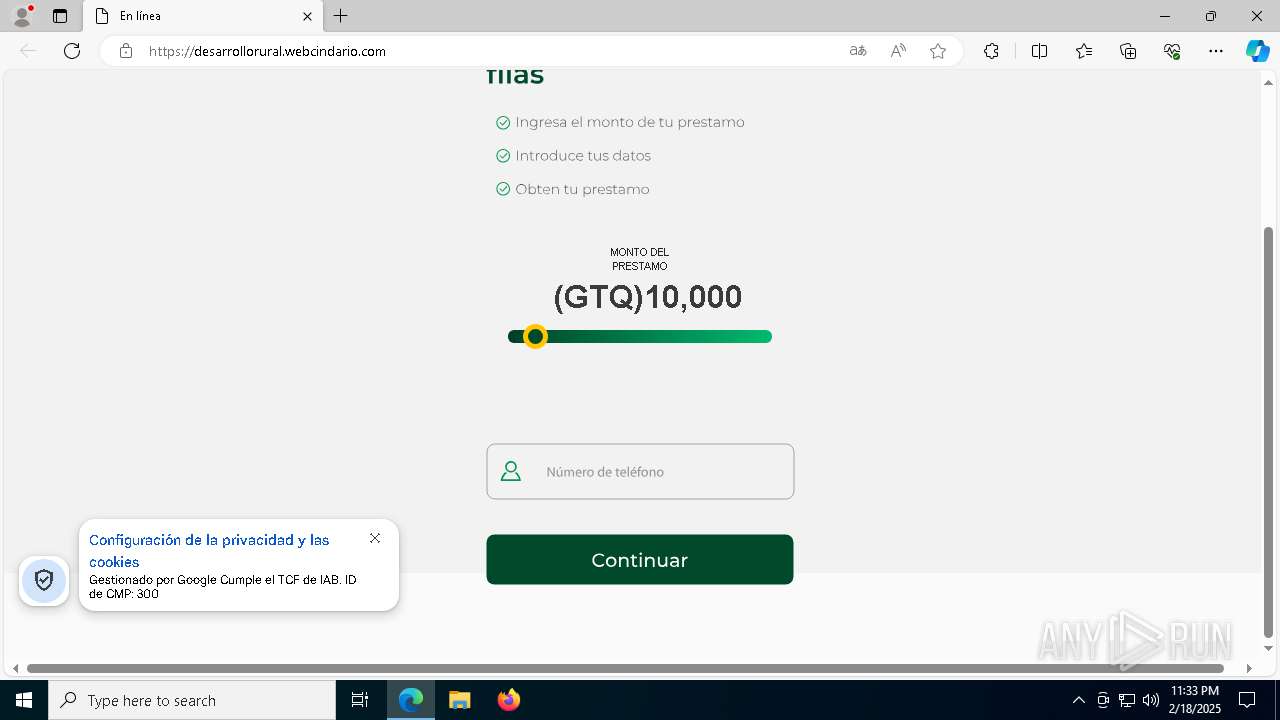Image resolution: width=1280 pixels, height=720 pixels.
Task: Click the (GTQ)10,000 amount value
Action: [x=648, y=297]
